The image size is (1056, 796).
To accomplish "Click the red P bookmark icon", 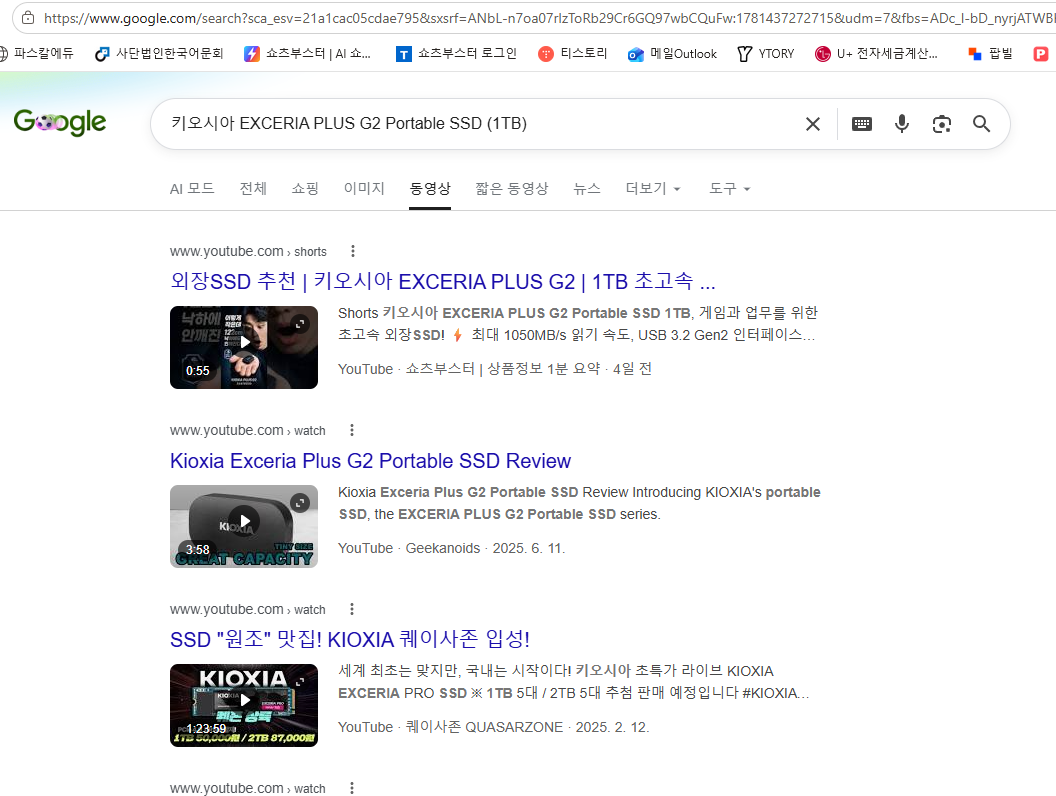I will (x=1041, y=54).
